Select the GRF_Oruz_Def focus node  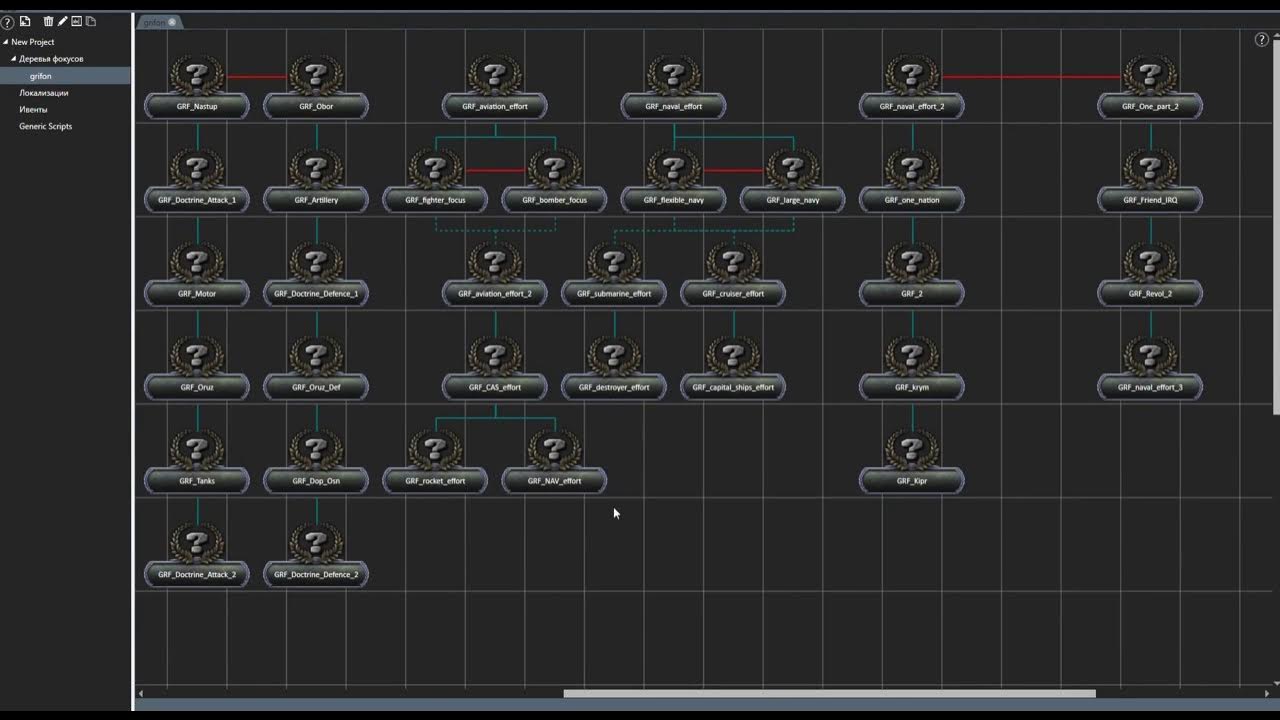pos(316,368)
